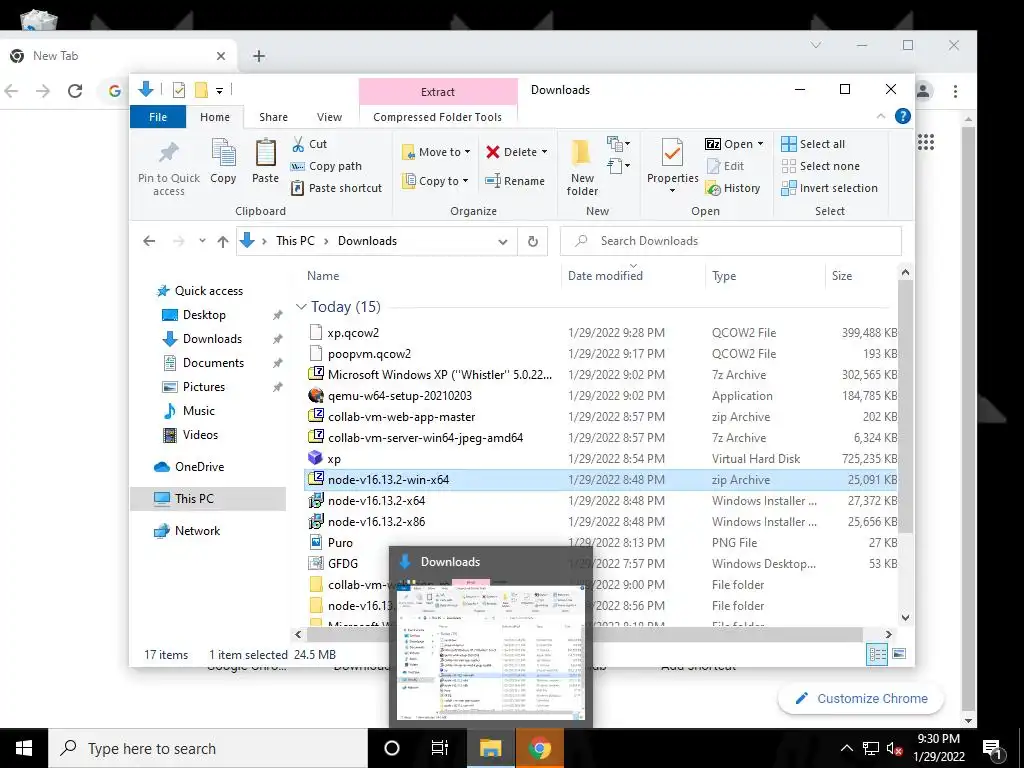Open file History
Viewport: 1024px width, 768px height.
pyautogui.click(x=733, y=188)
